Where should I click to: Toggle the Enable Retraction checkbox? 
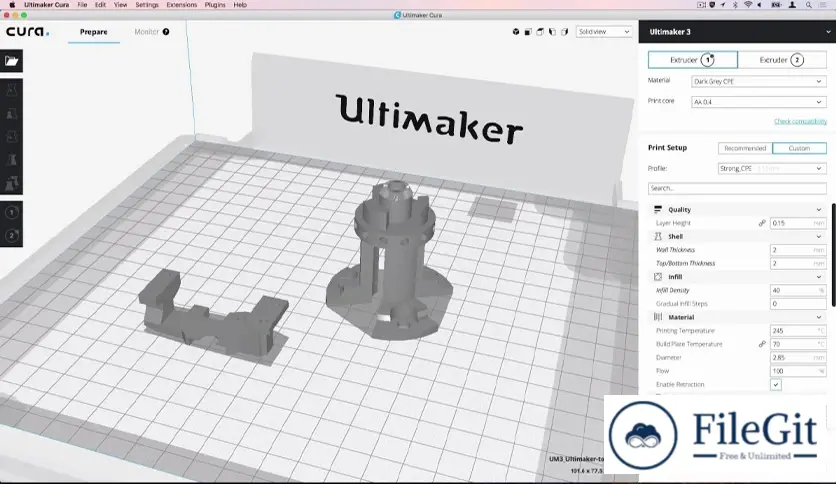pyautogui.click(x=776, y=384)
